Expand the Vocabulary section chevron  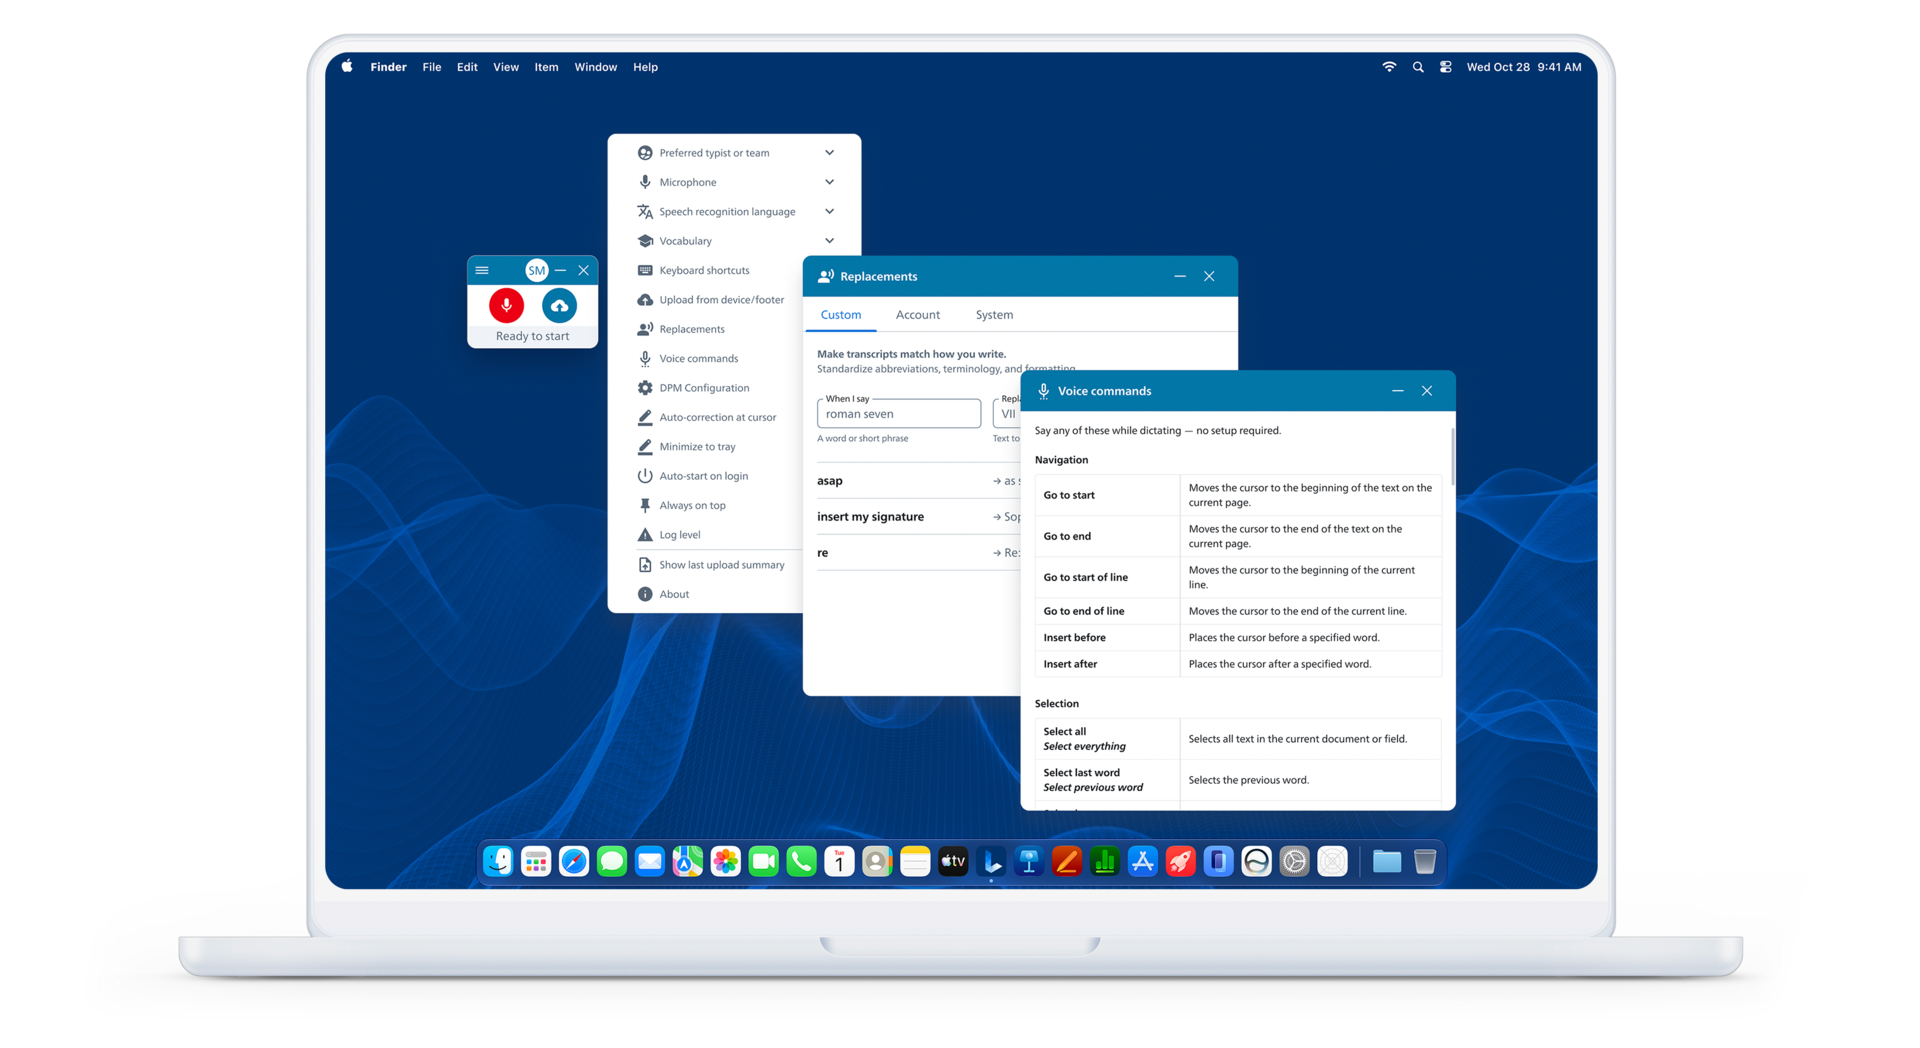coord(829,241)
